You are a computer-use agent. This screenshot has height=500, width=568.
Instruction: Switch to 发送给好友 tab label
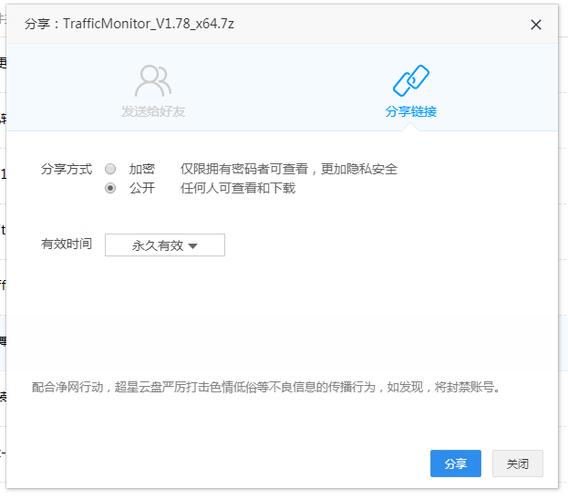(153, 111)
